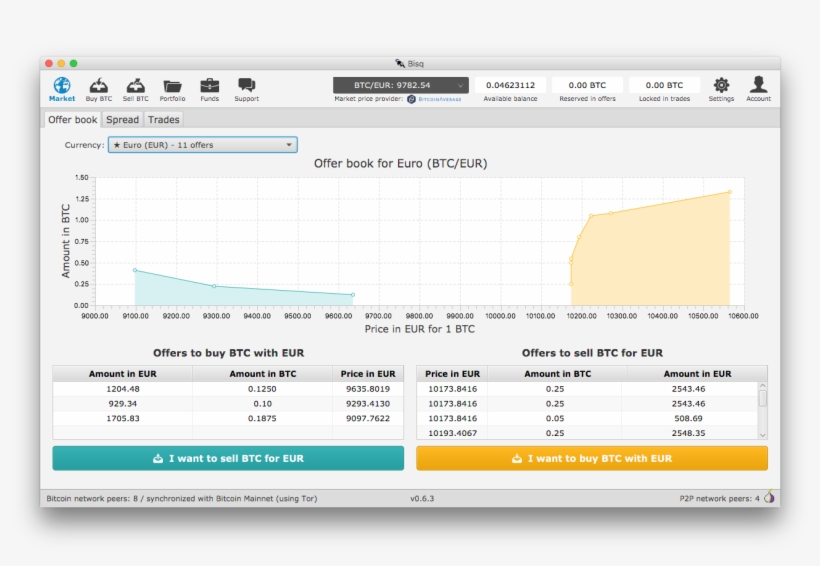Image resolution: width=820 pixels, height=566 pixels.
Task: Open Settings gear icon
Action: (x=721, y=85)
